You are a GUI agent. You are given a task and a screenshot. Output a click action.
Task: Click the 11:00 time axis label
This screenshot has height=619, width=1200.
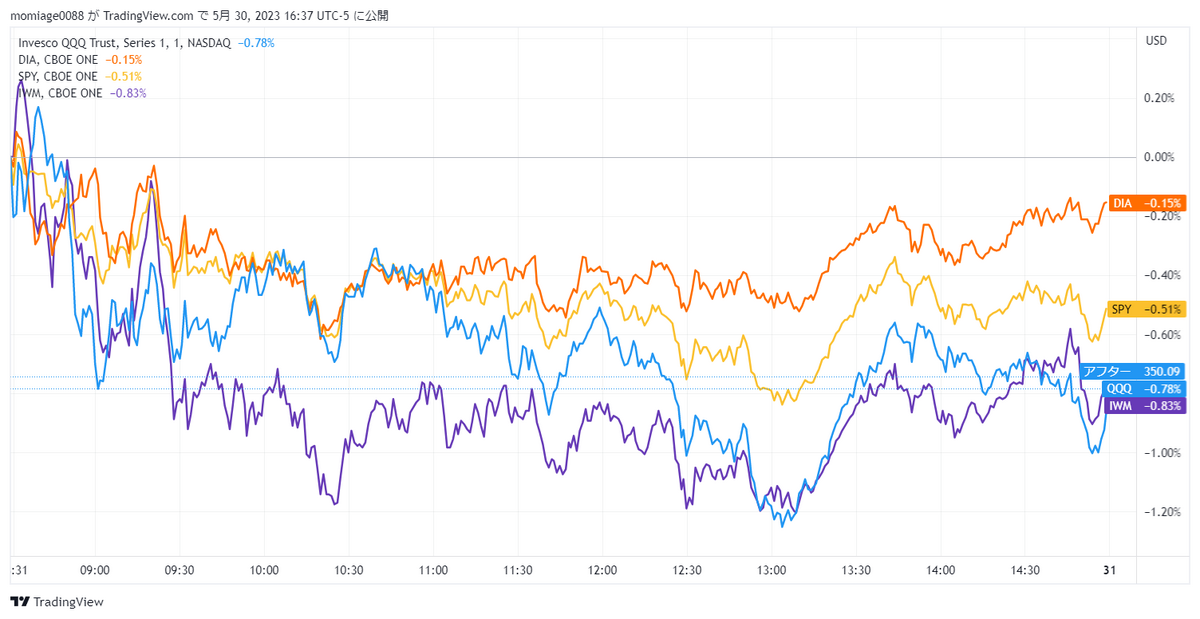pyautogui.click(x=433, y=570)
